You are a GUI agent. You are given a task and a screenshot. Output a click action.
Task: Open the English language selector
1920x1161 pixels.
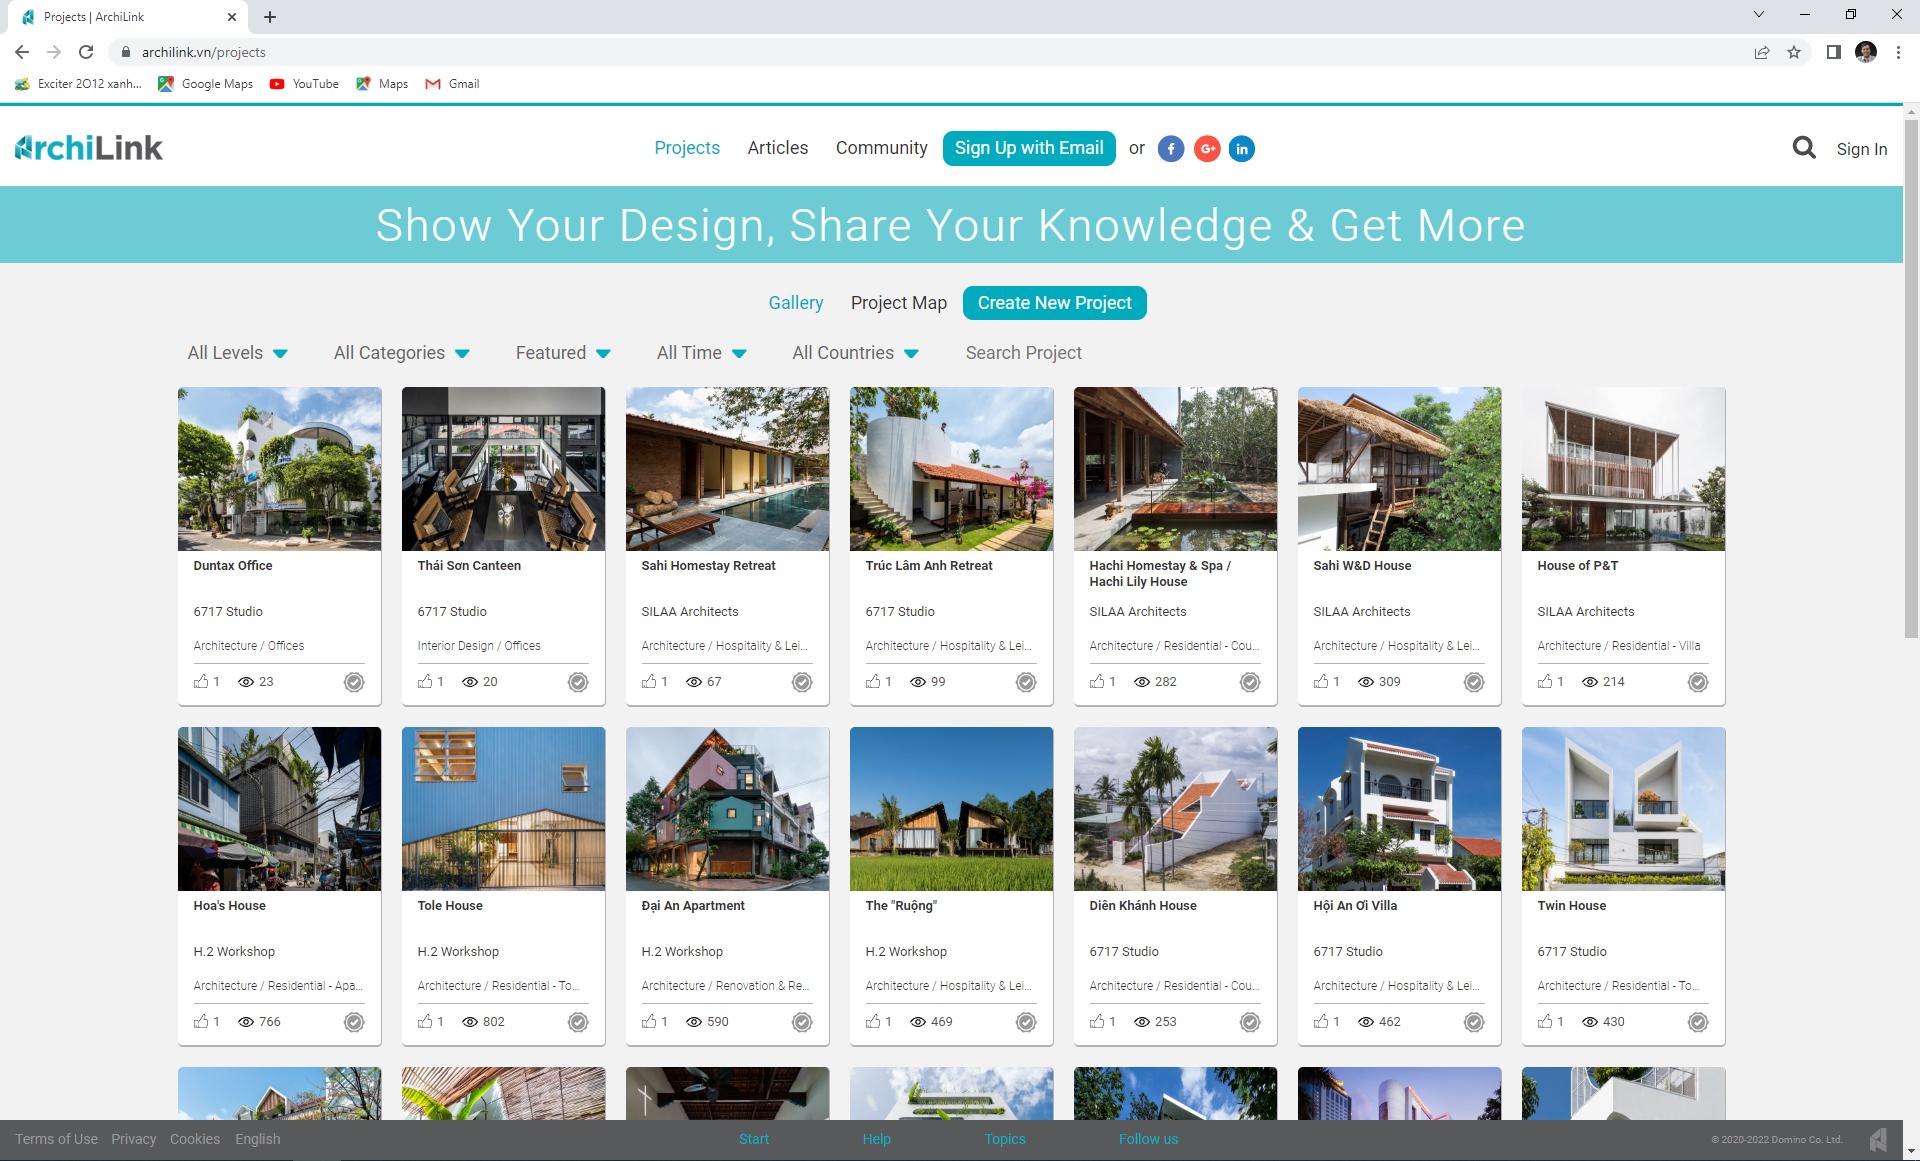point(258,1139)
